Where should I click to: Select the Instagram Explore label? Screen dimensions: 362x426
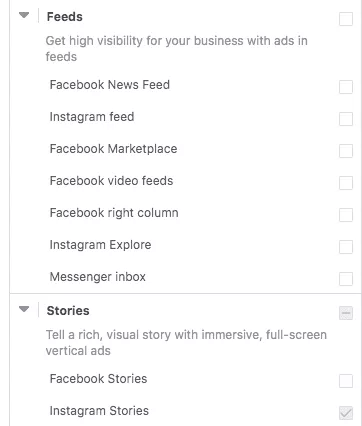(100, 245)
